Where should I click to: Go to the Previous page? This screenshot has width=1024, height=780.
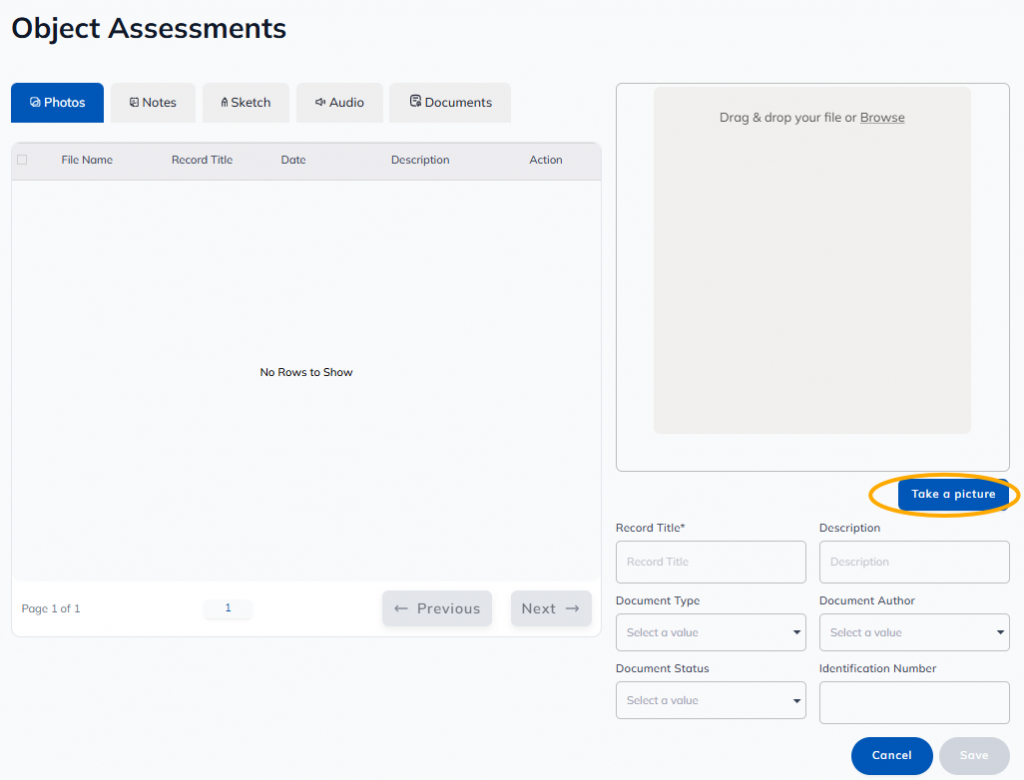click(x=437, y=608)
